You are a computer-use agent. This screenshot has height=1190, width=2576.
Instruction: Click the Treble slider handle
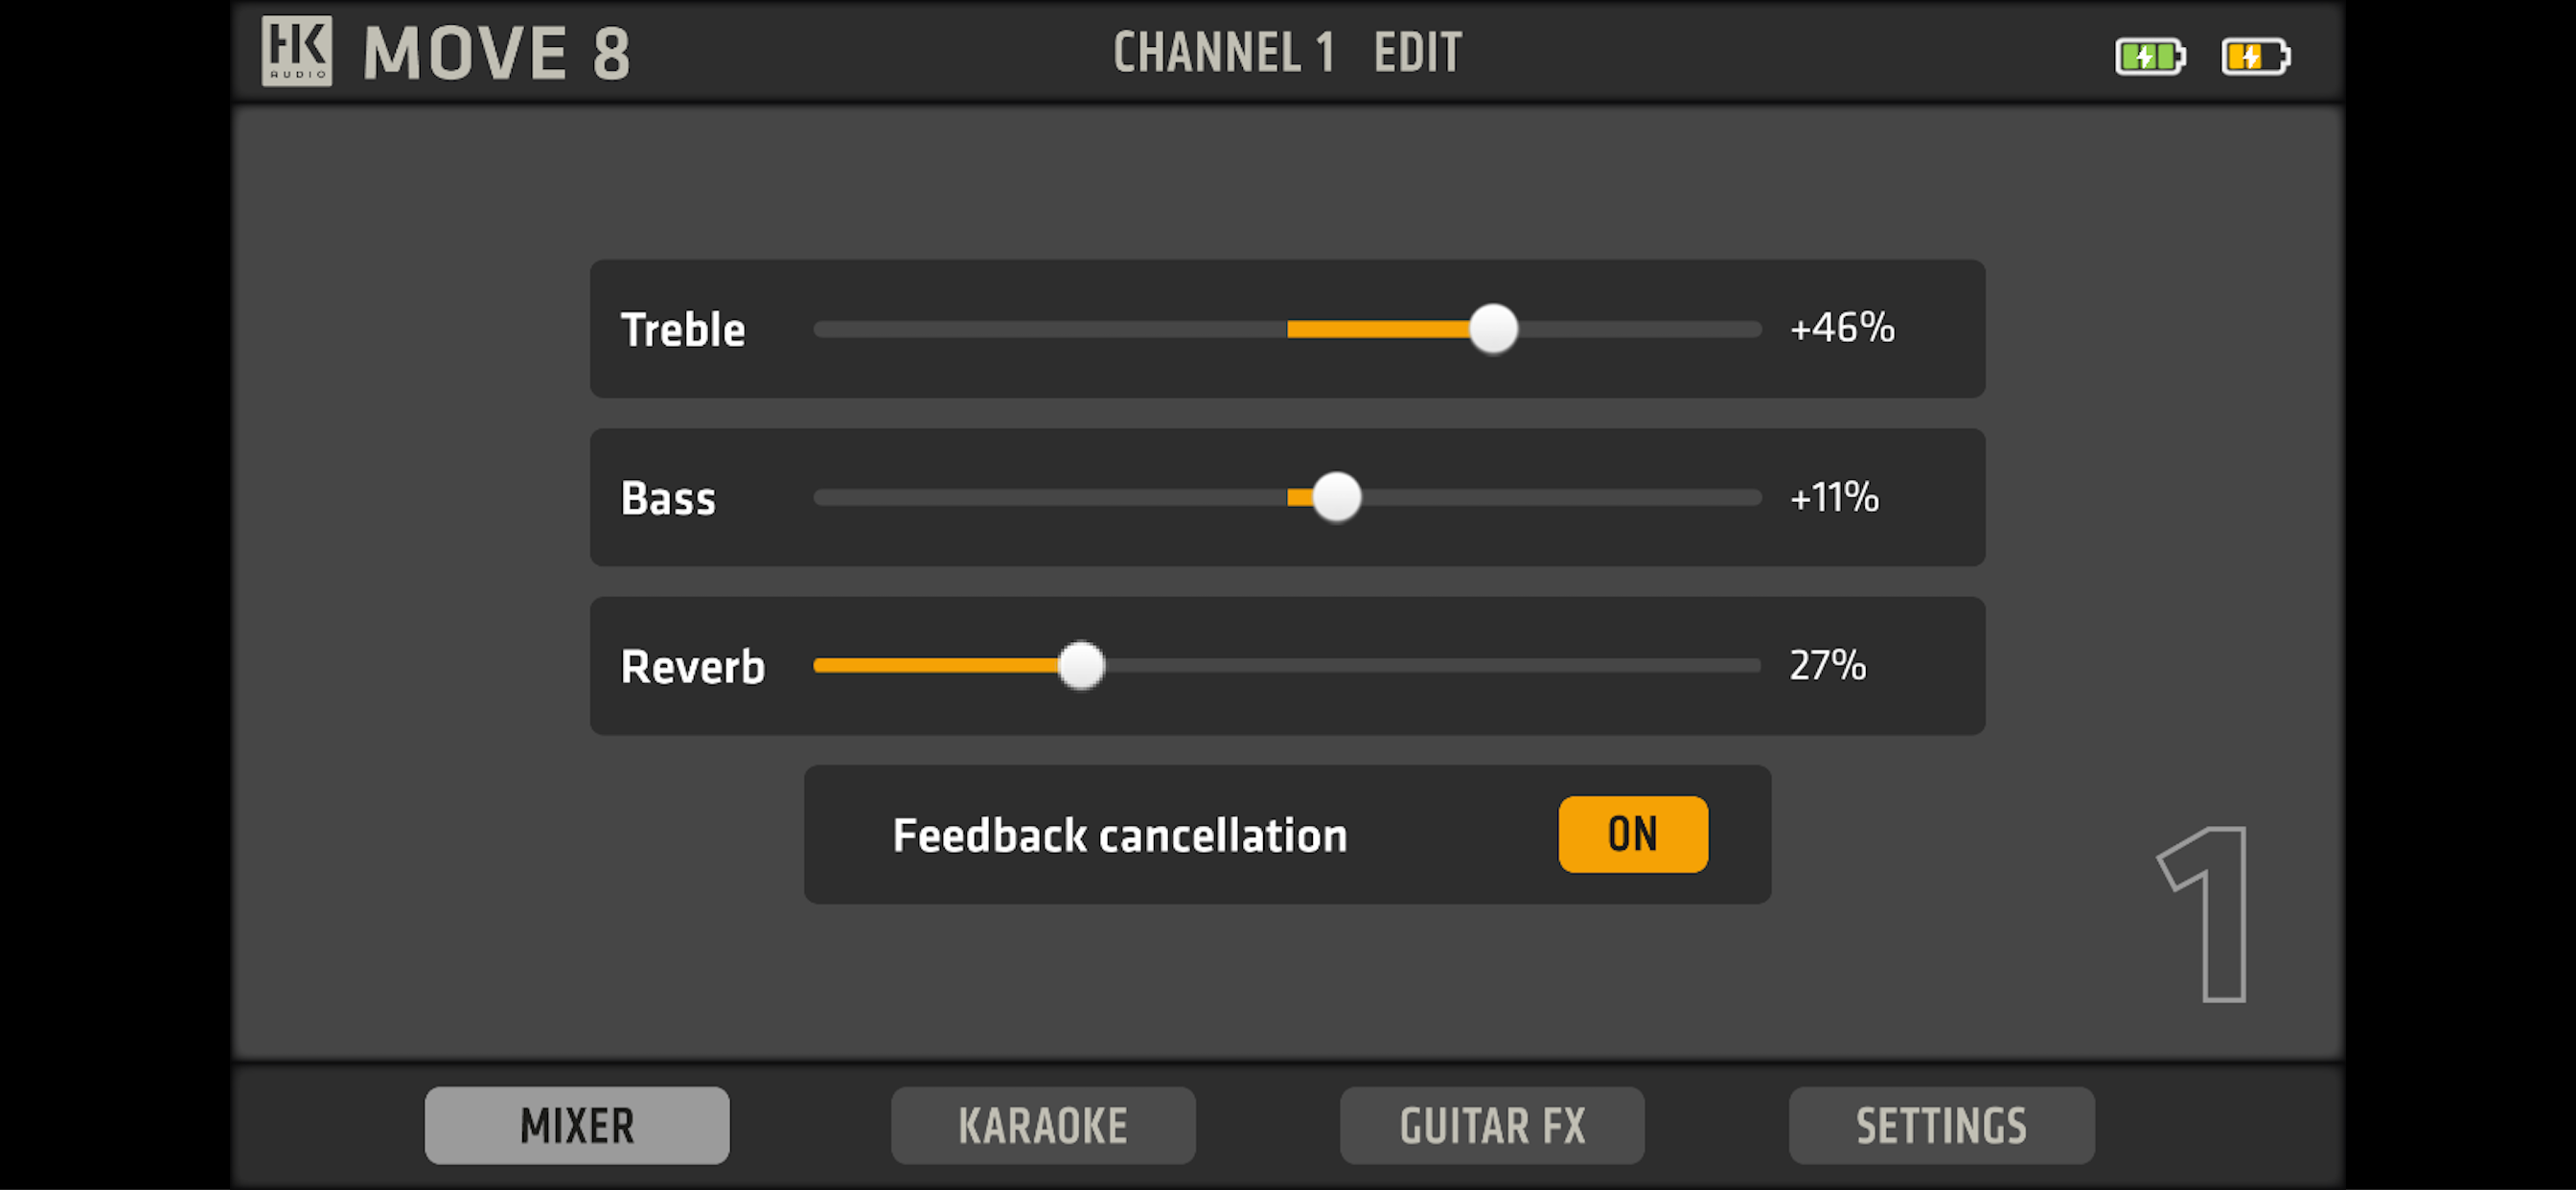1493,329
